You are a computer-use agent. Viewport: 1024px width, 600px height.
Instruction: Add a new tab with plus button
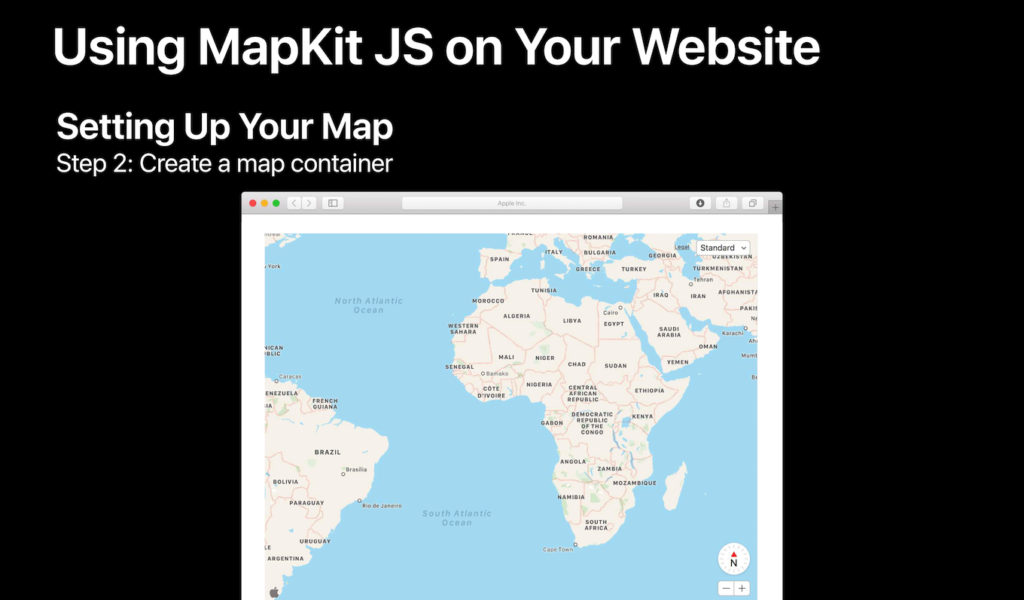[x=775, y=207]
